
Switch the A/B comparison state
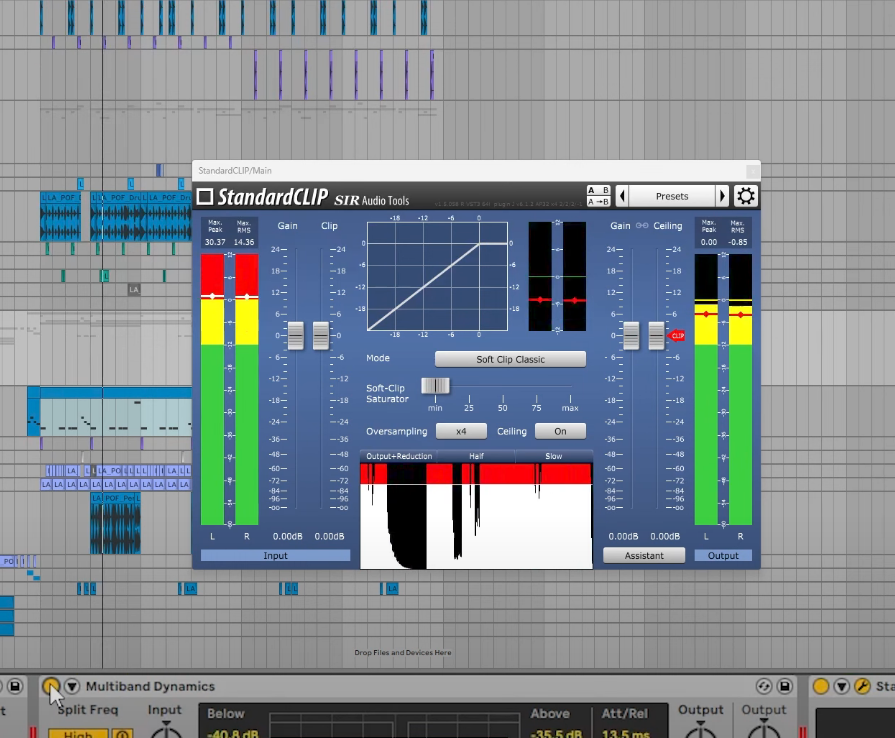click(x=598, y=190)
